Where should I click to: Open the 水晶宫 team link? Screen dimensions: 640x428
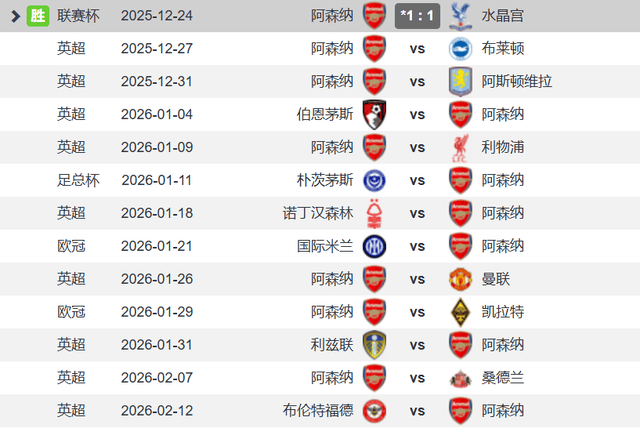point(502,16)
